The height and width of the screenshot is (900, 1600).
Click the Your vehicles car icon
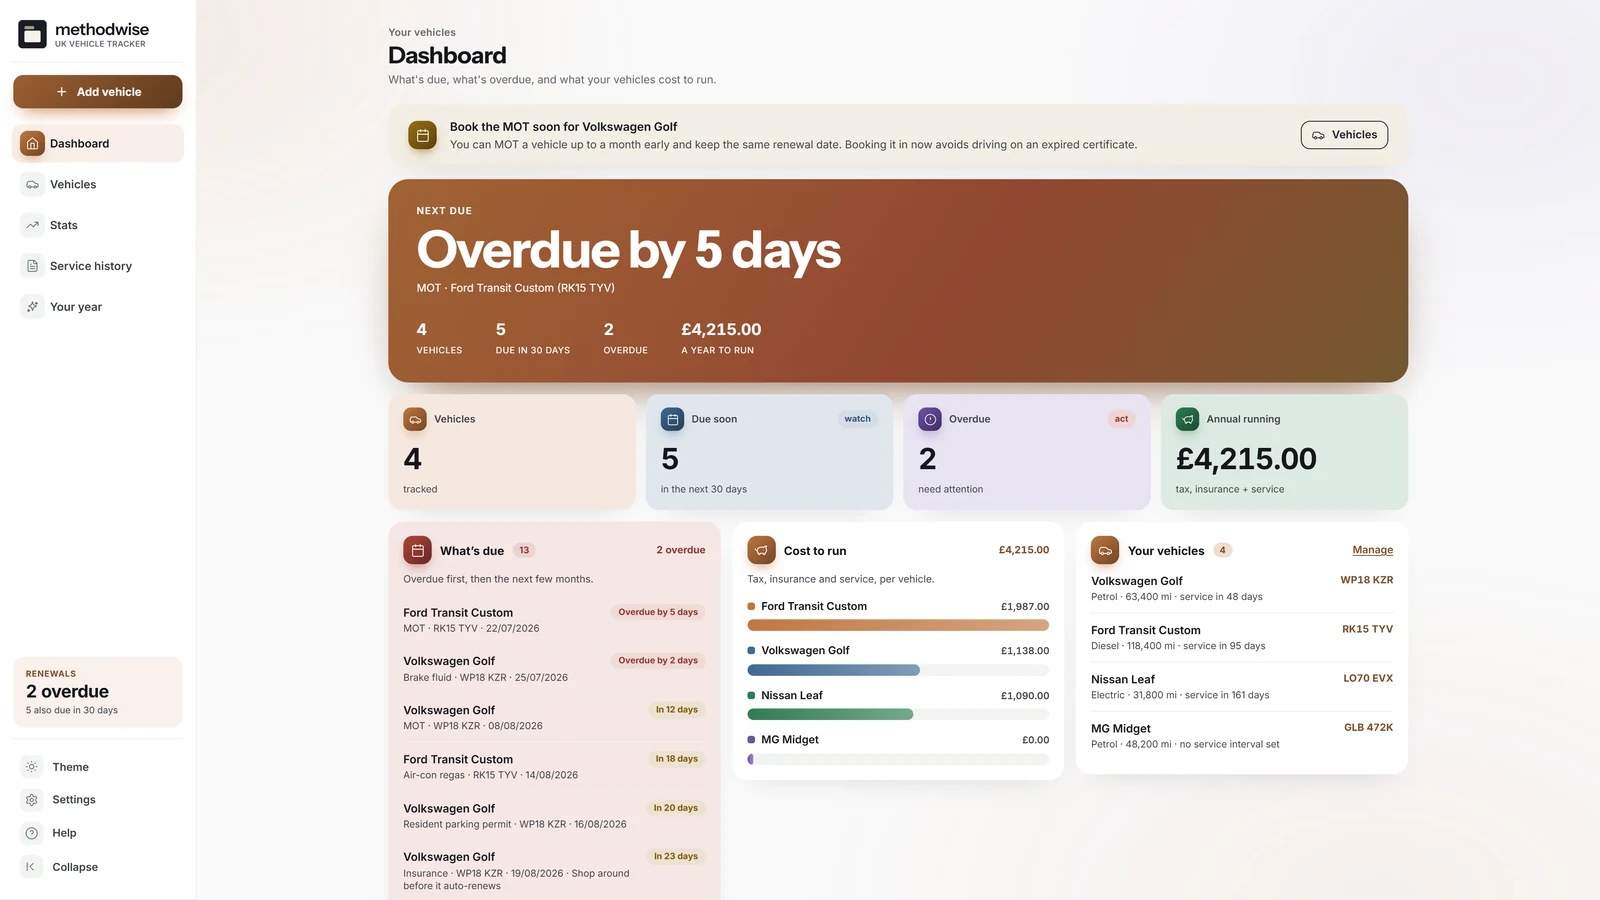1105,550
